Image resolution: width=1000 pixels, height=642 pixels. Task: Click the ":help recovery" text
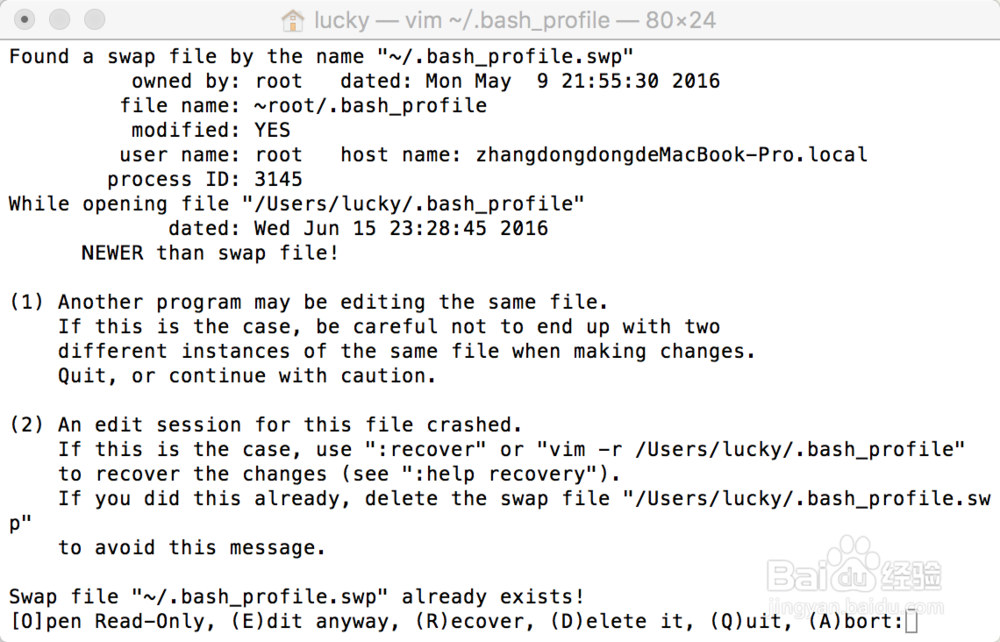point(507,474)
